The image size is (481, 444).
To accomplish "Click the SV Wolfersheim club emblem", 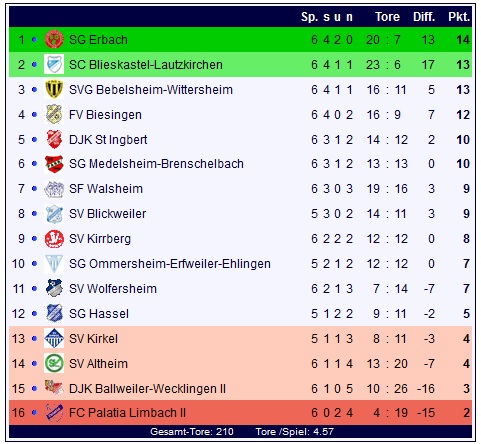I will pos(54,288).
